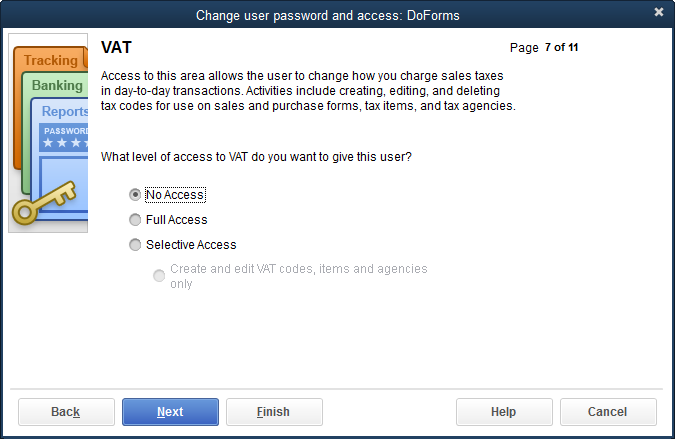Choose Full Access for VAT
The image size is (675, 439).
click(x=135, y=220)
